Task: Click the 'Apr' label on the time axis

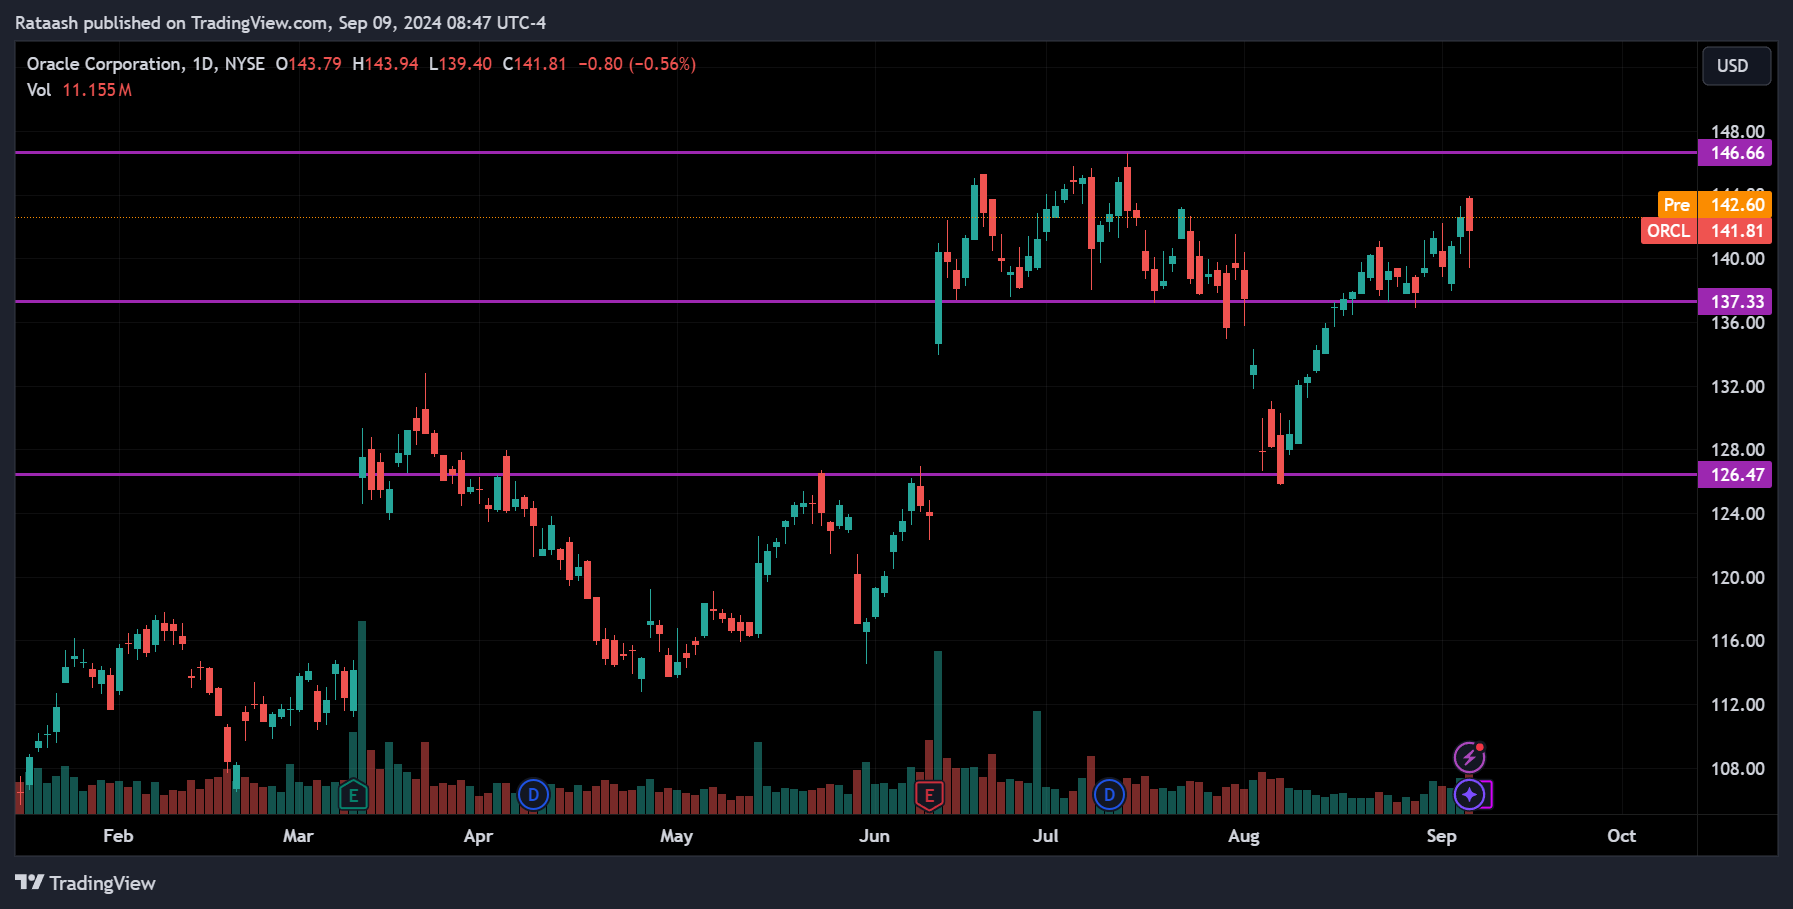Action: pos(478,836)
